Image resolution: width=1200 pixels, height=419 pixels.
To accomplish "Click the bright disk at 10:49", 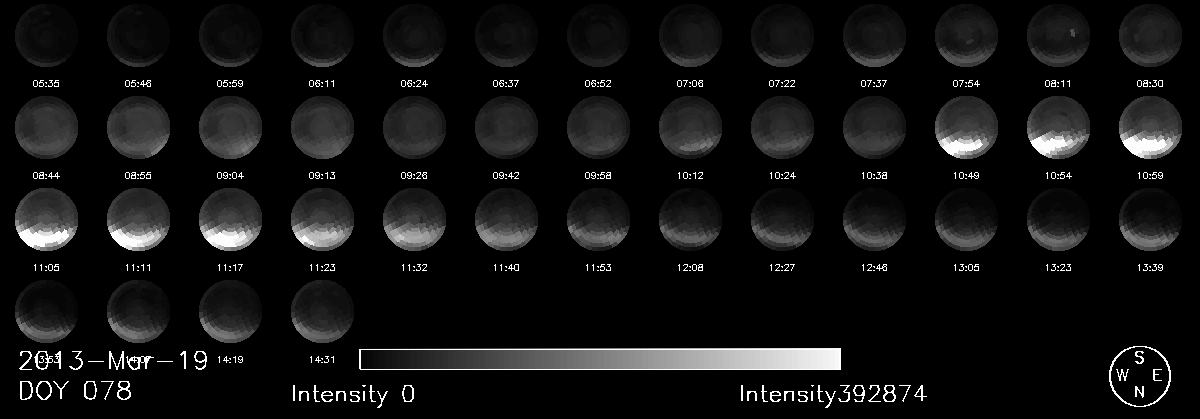I will (966, 127).
